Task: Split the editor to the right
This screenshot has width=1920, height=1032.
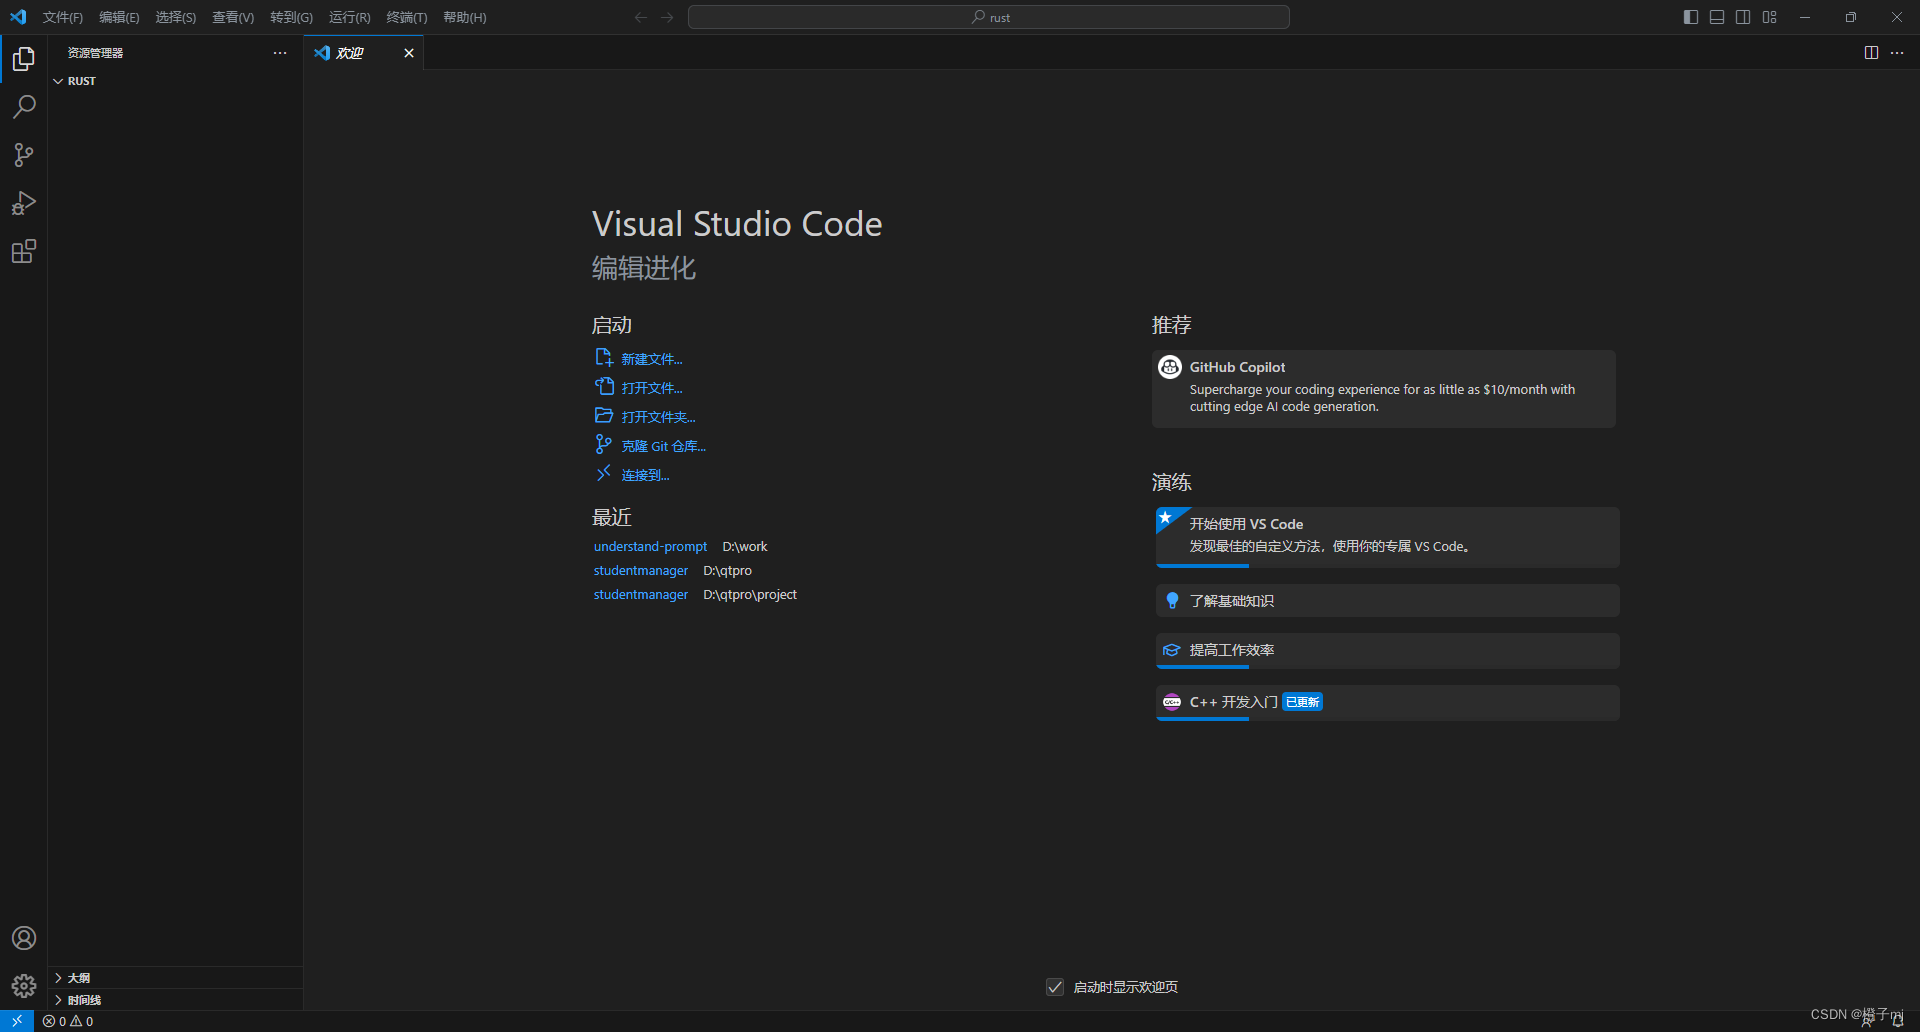Action: pos(1871,53)
